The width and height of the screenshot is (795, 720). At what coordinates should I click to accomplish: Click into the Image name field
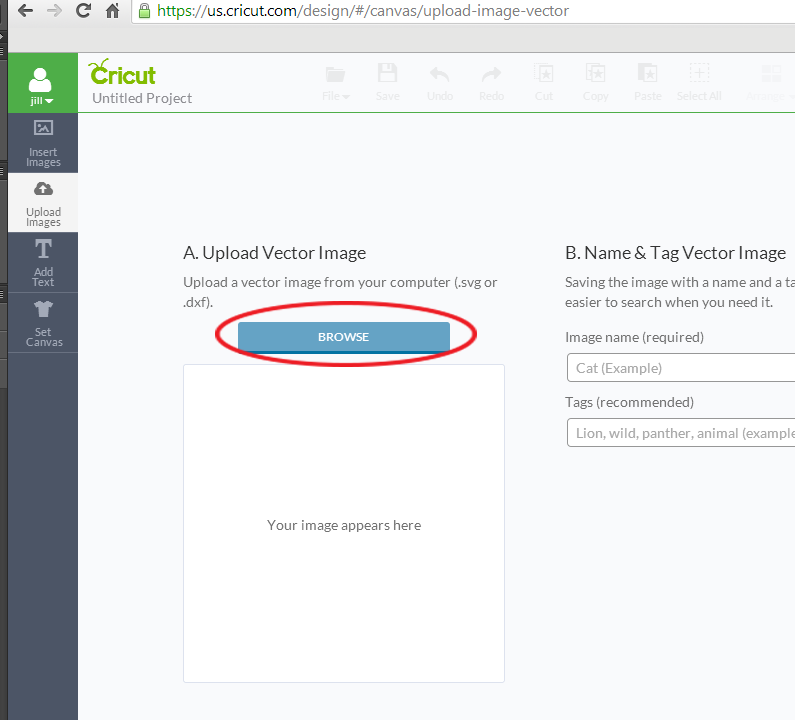click(680, 368)
